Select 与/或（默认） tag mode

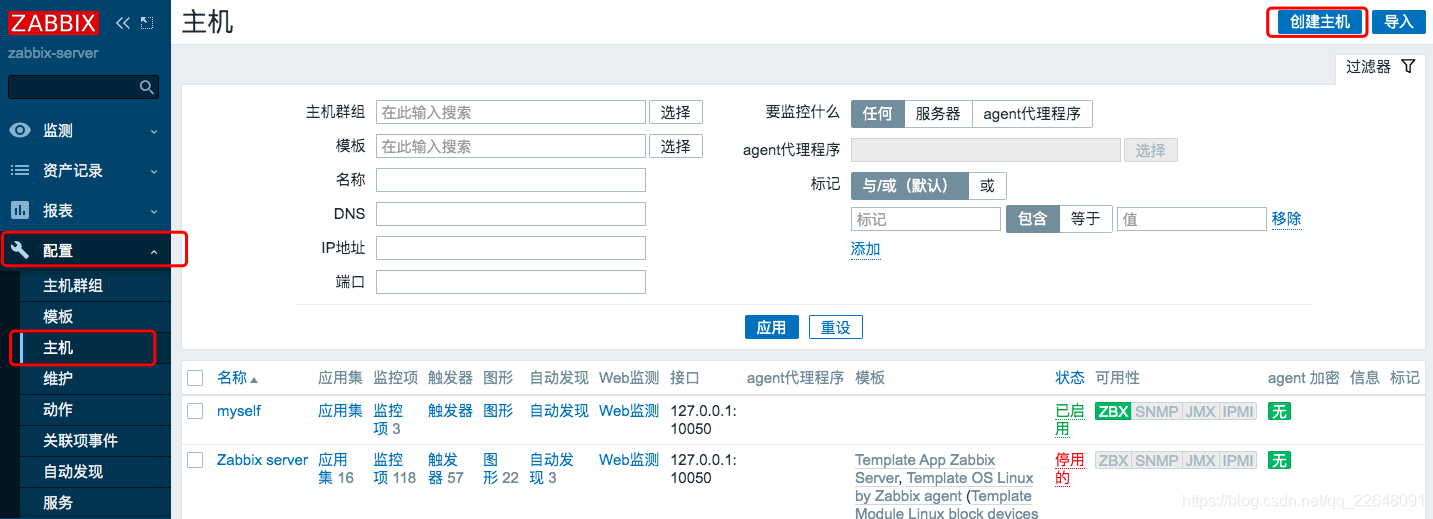click(x=909, y=186)
